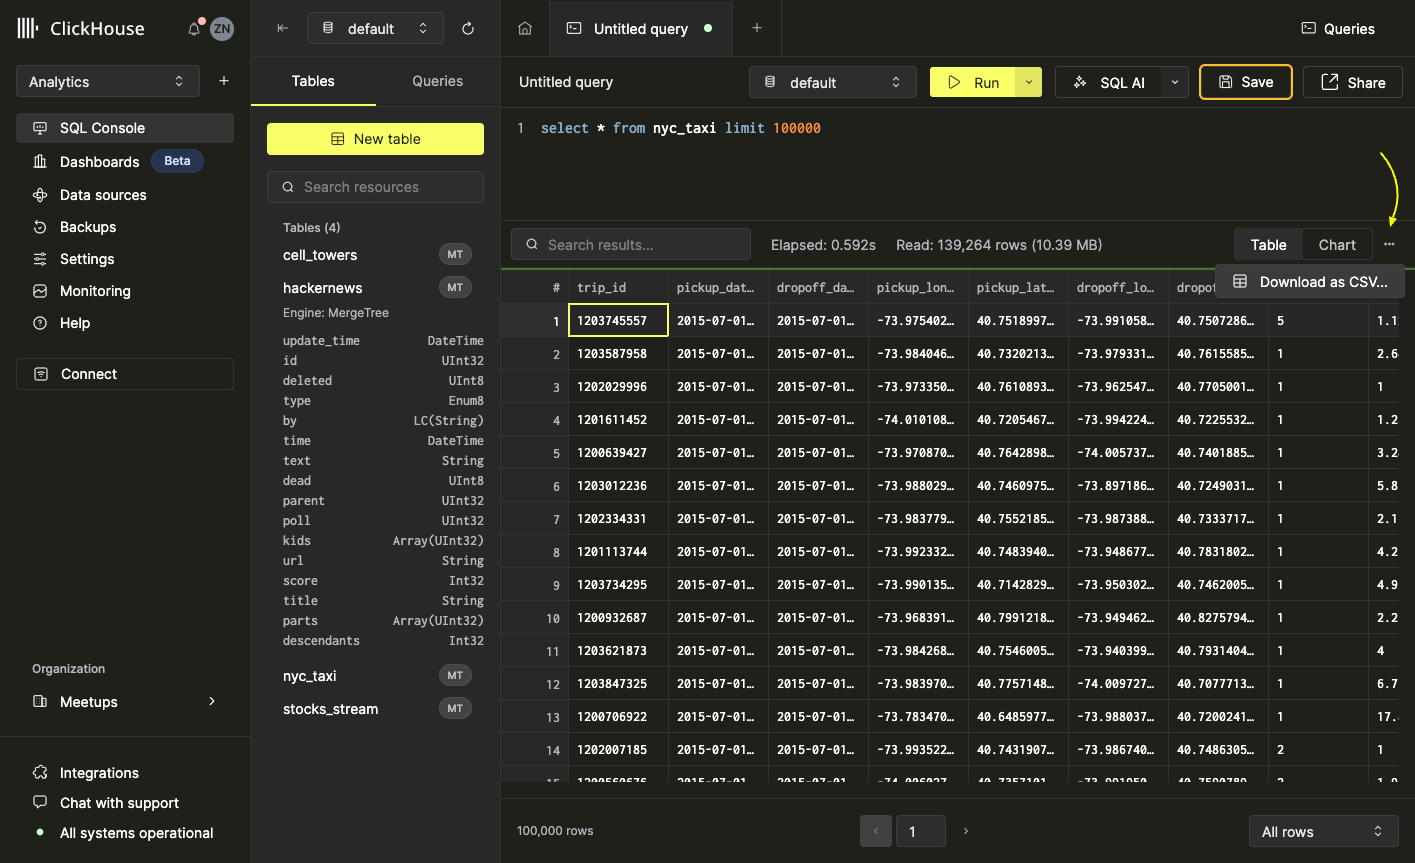This screenshot has width=1415, height=863.
Task: Add a new service with plus icon
Action: coord(224,81)
